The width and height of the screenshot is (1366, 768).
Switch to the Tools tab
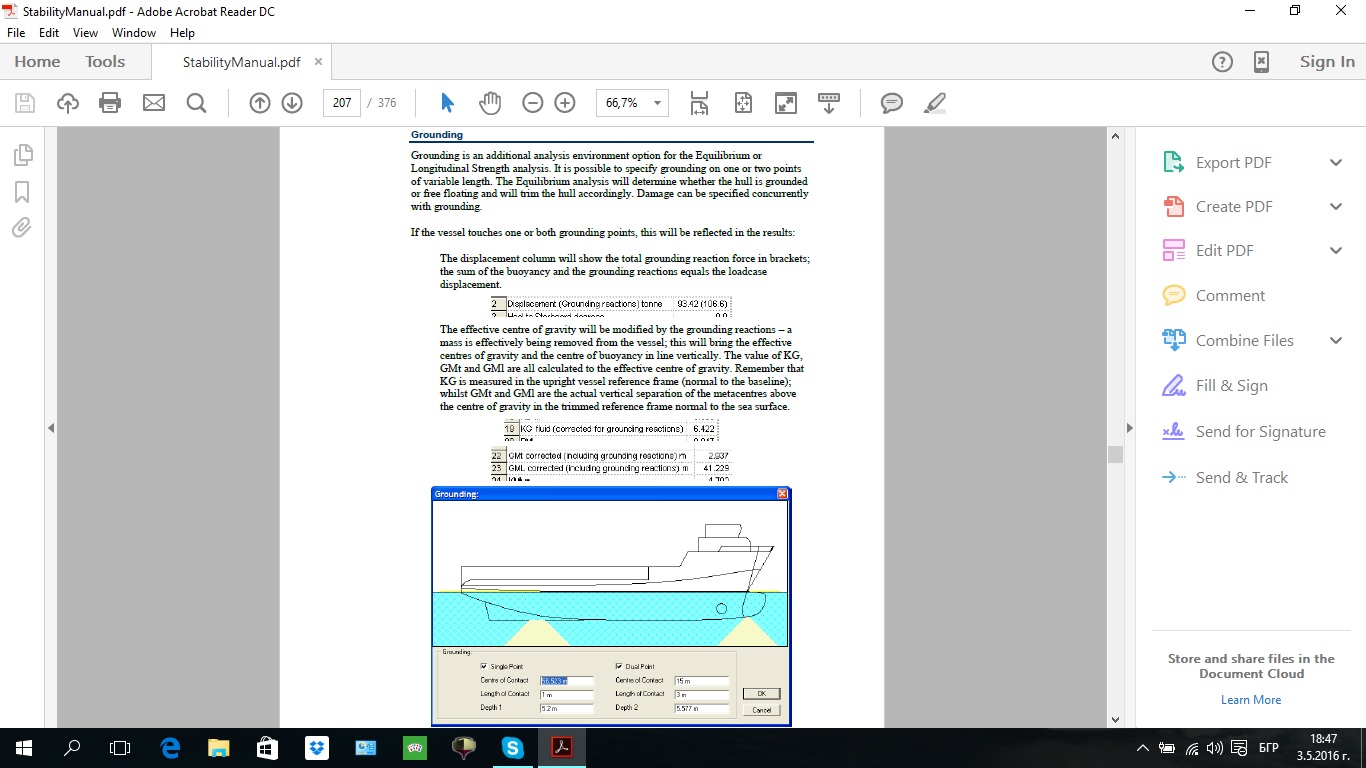pos(105,62)
